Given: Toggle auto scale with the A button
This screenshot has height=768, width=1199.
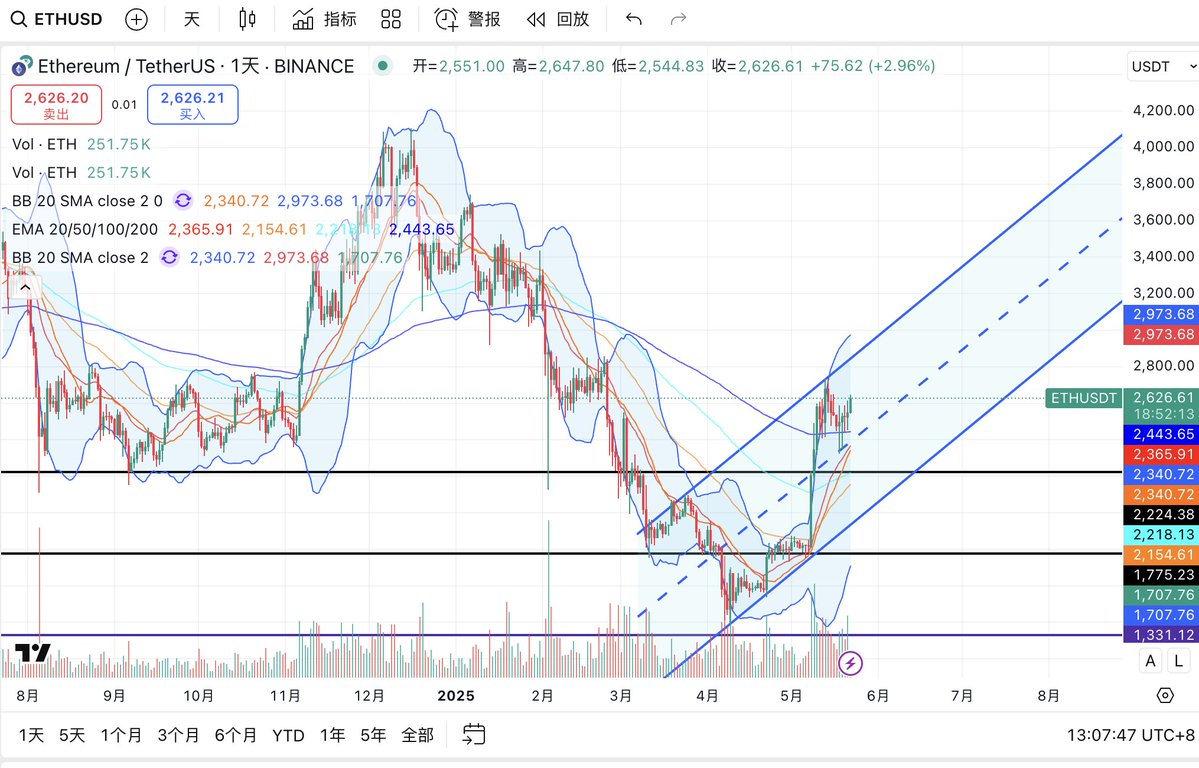Looking at the screenshot, I should click(1150, 661).
